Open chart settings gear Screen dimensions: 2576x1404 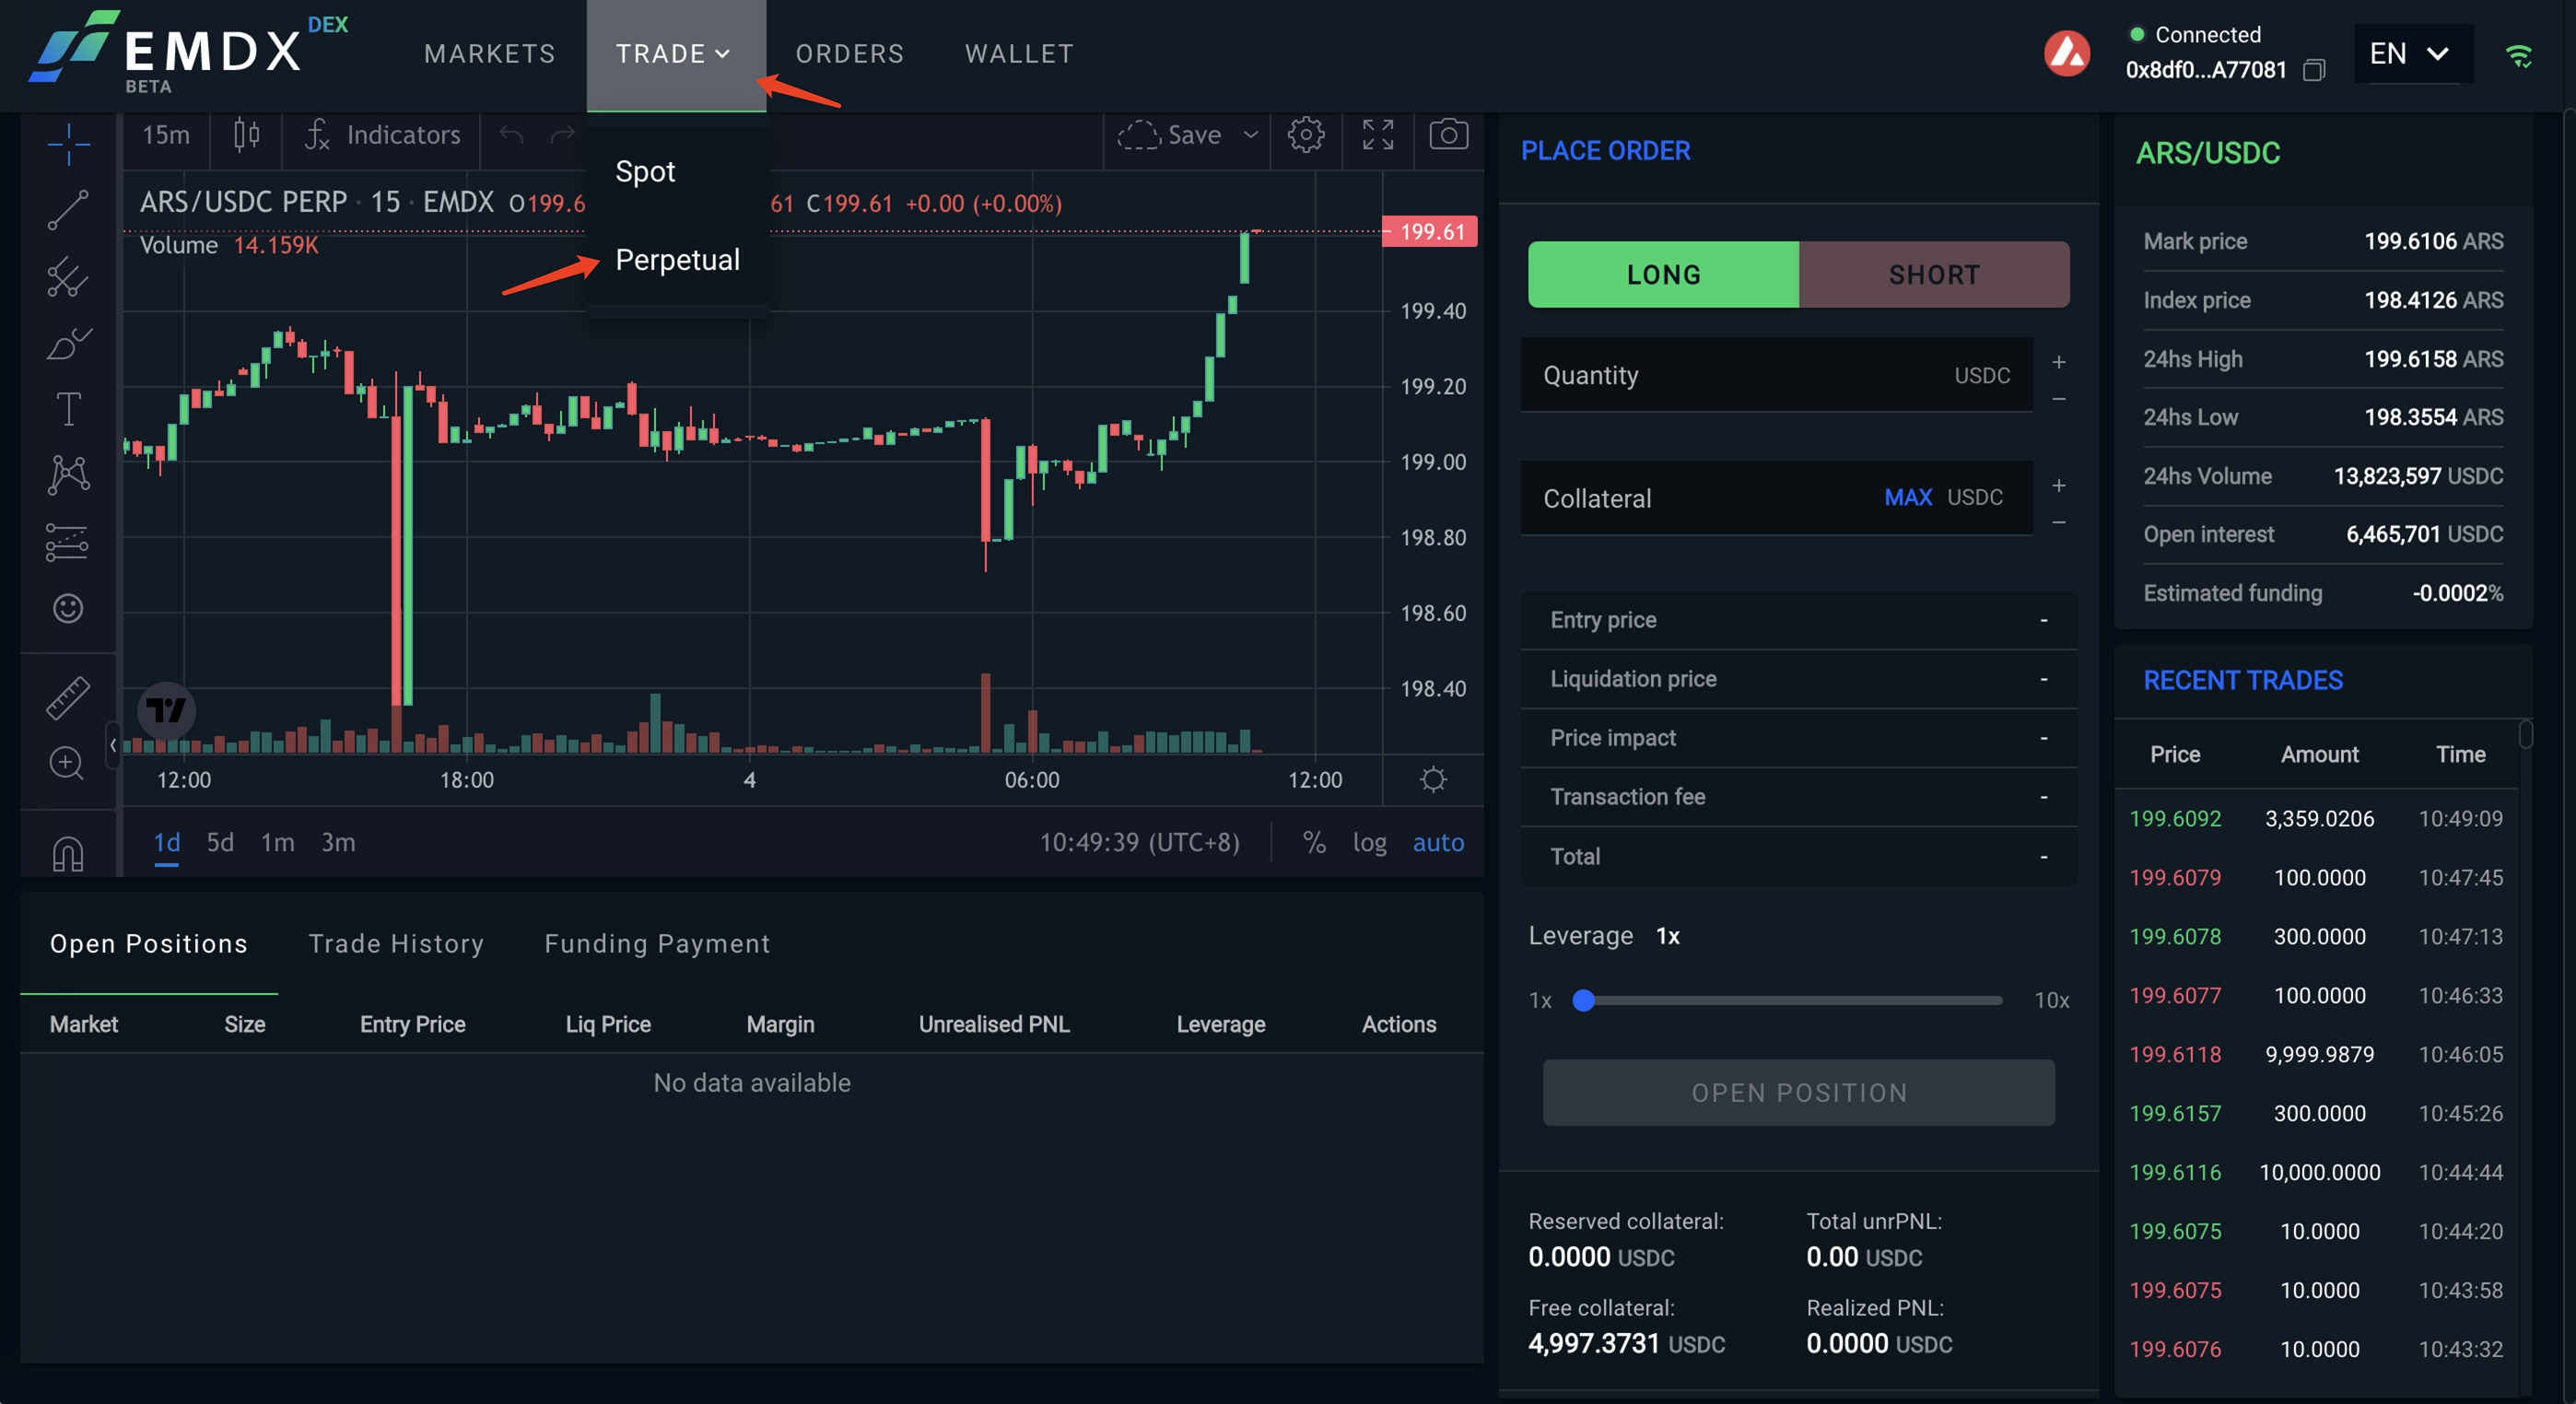point(1305,134)
